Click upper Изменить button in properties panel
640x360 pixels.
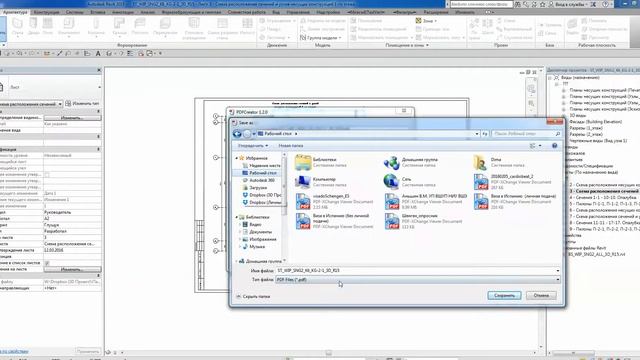[72, 118]
